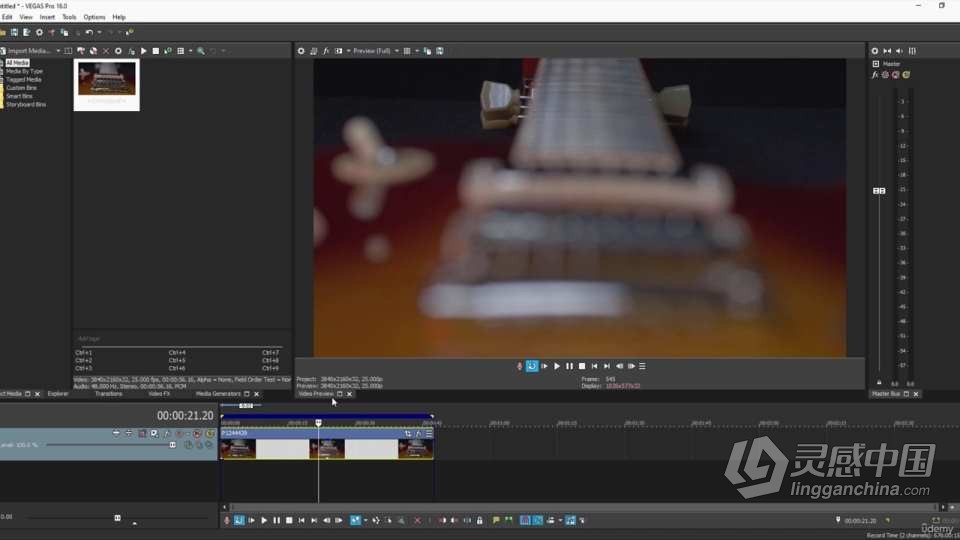The width and height of the screenshot is (960, 540).
Task: Adjust the playback Rate slider handle
Action: 118,518
